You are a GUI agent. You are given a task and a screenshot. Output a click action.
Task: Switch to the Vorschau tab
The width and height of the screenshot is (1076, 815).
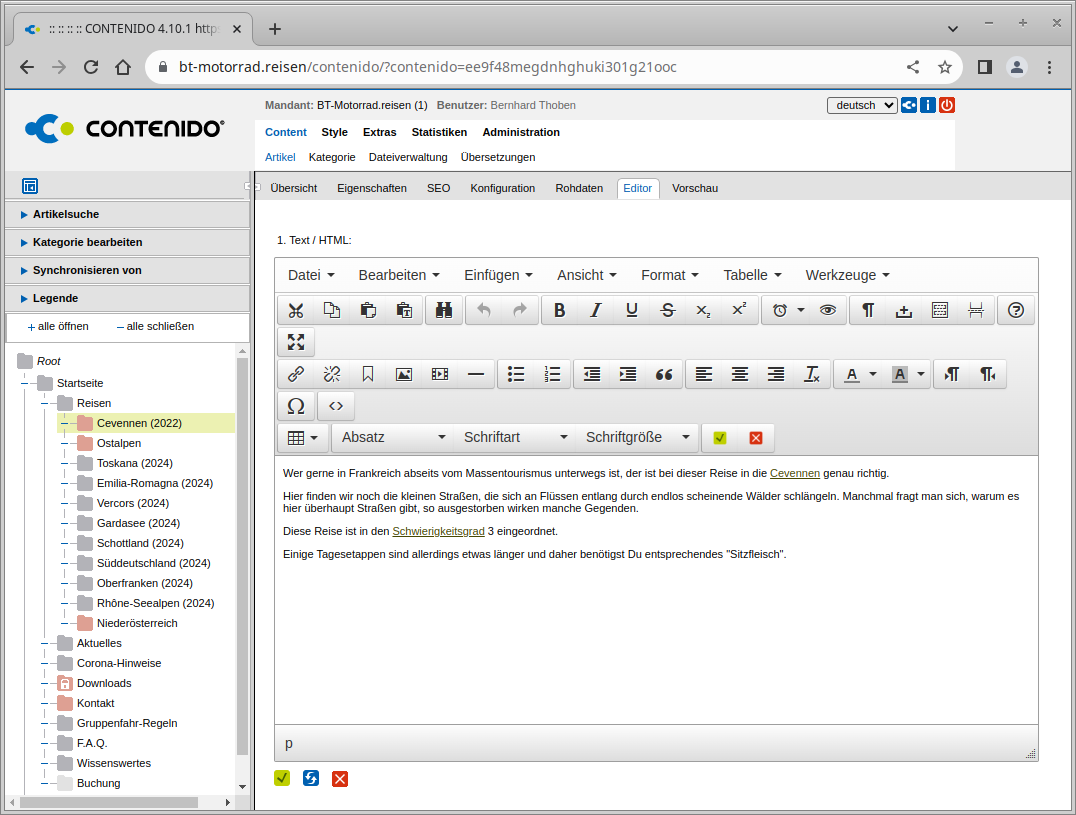pos(695,188)
